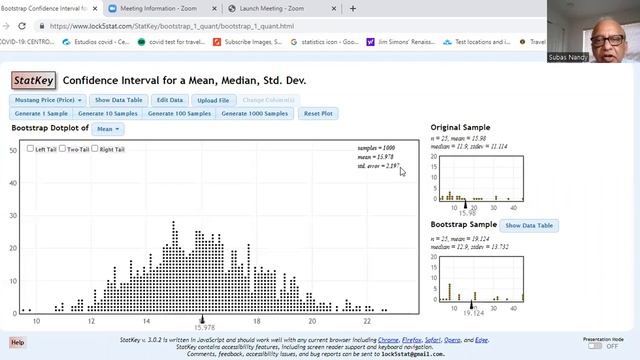Click Generate 1000 Samples
This screenshot has width=640, height=360.
pos(255,113)
